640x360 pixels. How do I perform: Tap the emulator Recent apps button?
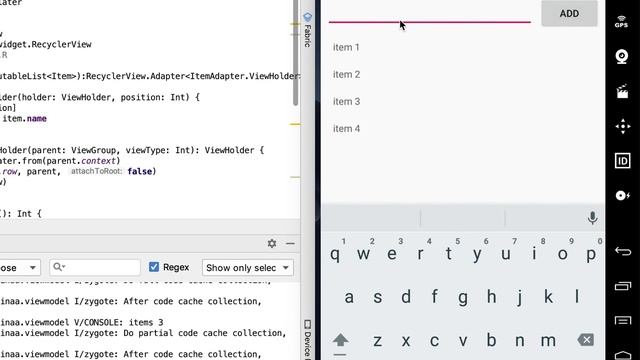click(623, 286)
